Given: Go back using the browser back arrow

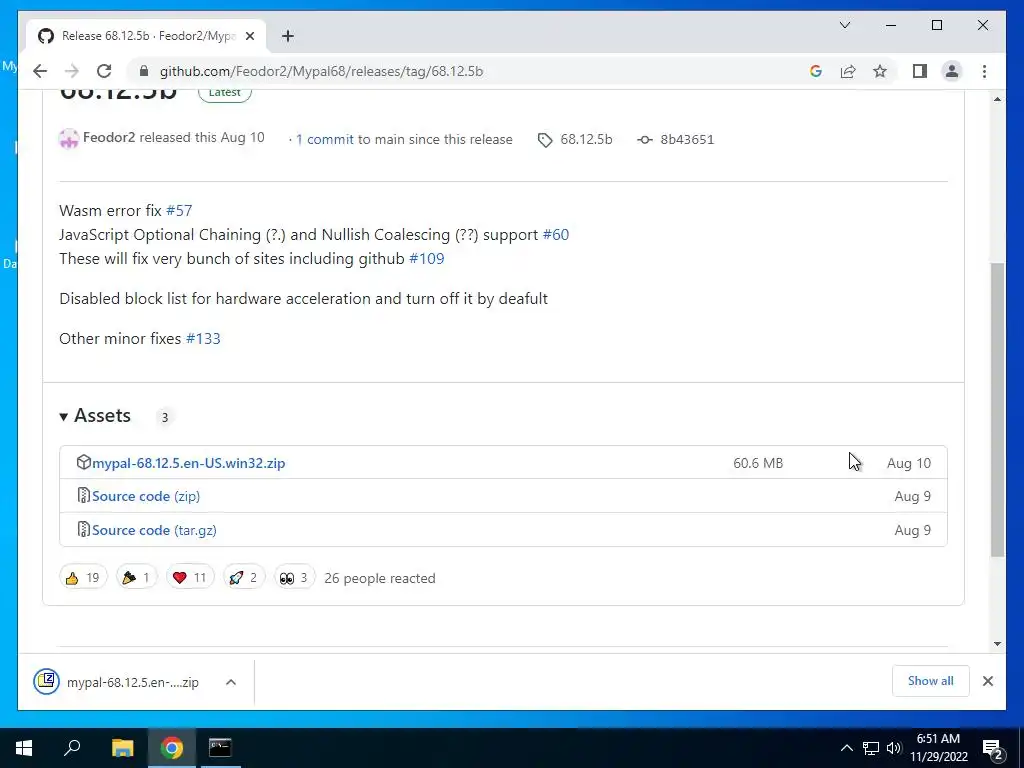Looking at the screenshot, I should (x=40, y=71).
